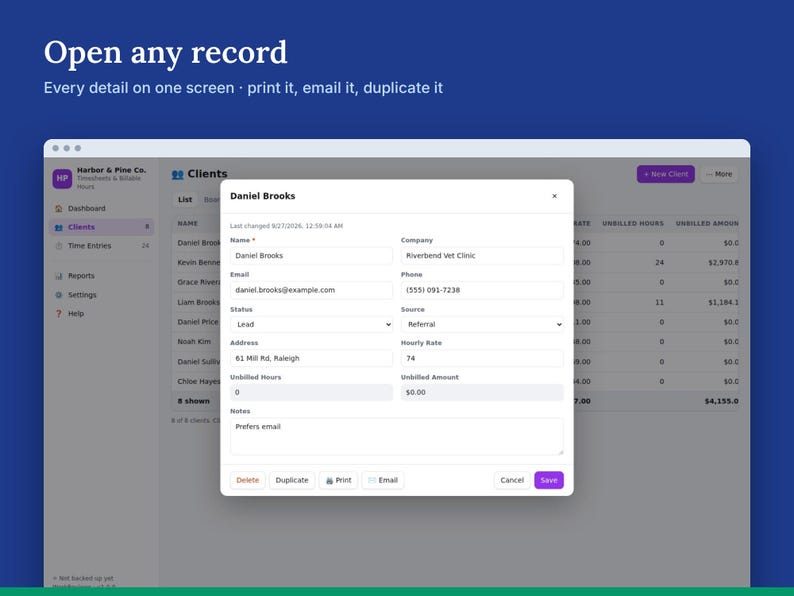Switch to the List view tab
This screenshot has width=794, height=596.
tap(185, 200)
